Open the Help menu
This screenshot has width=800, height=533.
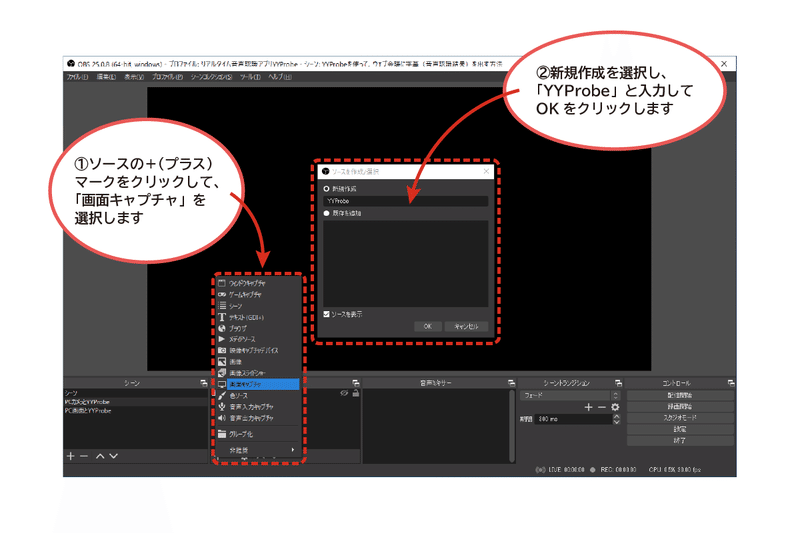pos(280,77)
